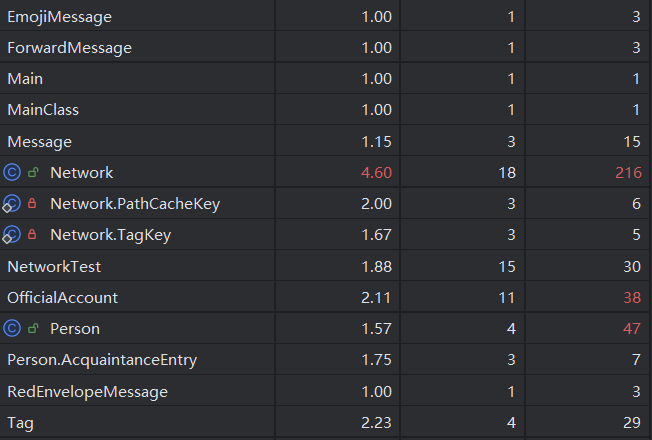Click the red lock icon beside Network.TagKey
Screen dimensions: 652x440
click(x=32, y=235)
